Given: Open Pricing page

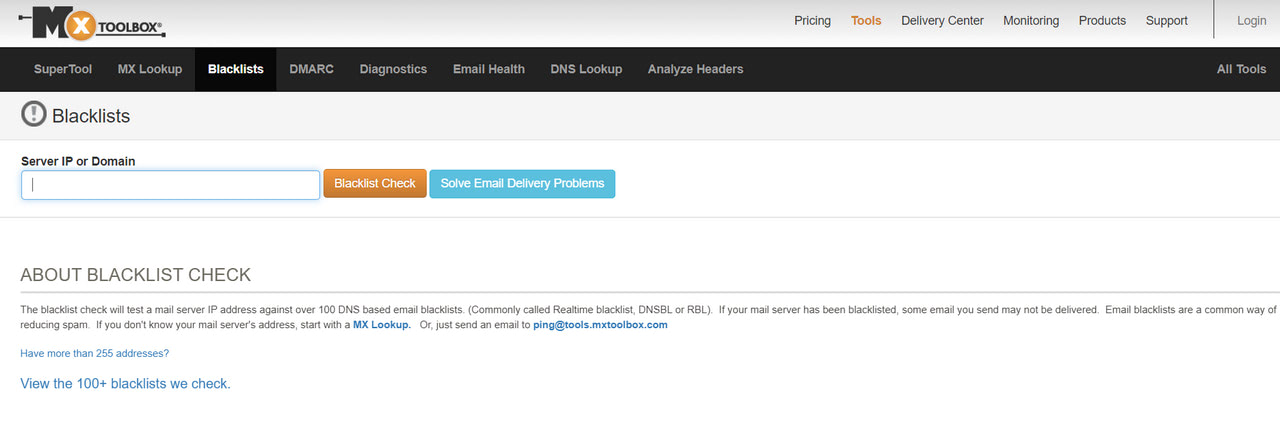Looking at the screenshot, I should [812, 20].
